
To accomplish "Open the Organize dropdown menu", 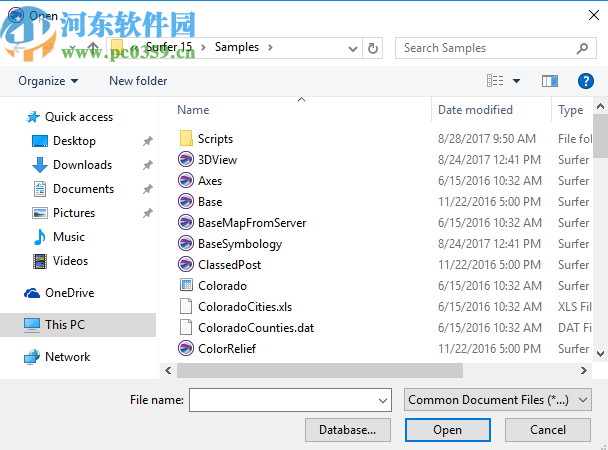I will coord(48,81).
